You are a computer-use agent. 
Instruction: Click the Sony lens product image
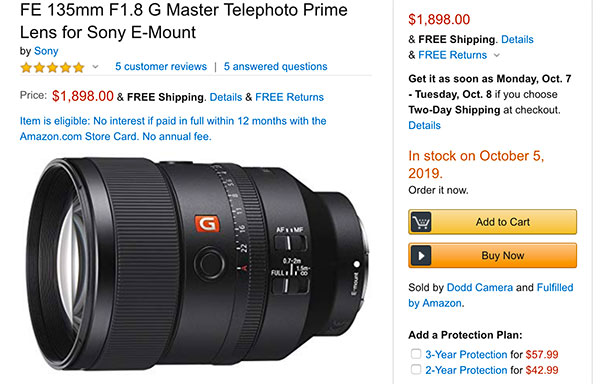[x=198, y=264]
